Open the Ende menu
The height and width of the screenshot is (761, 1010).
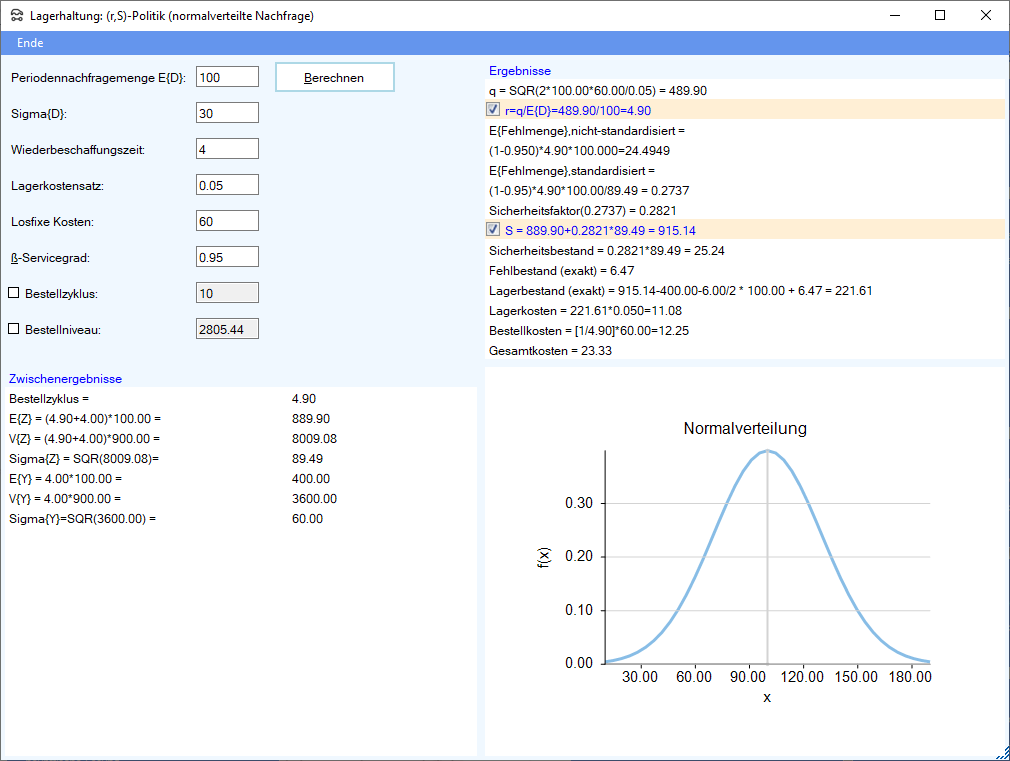(30, 43)
